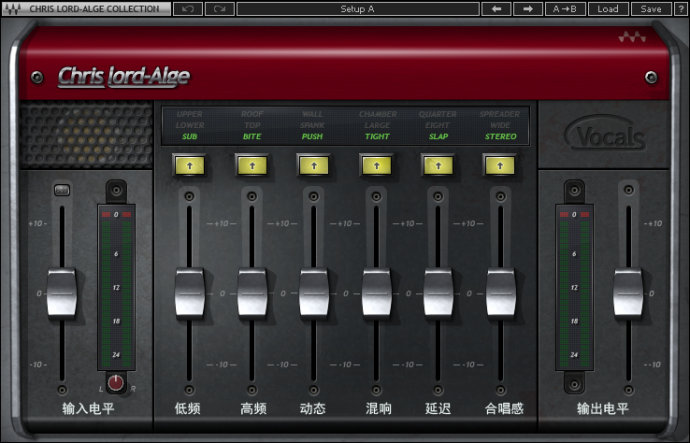Click the dimmed SPREADER mode text
Viewport: 690px width, 443px height.
[500, 114]
